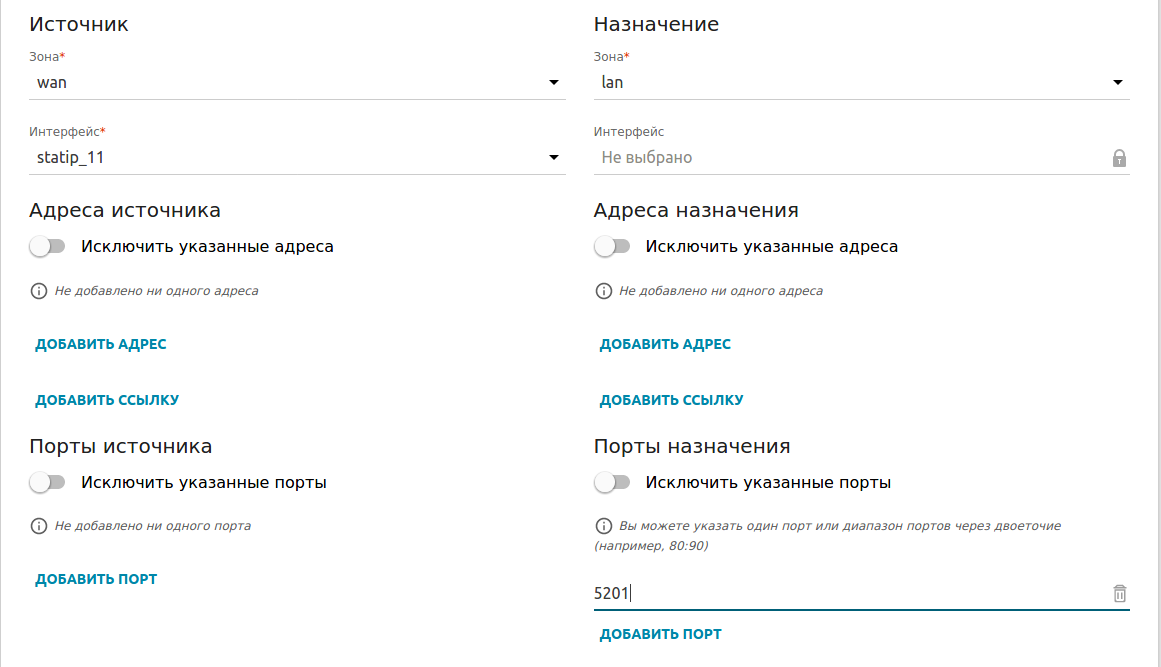Image resolution: width=1161 pixels, height=667 pixels.
Task: Enable exclude specified destination addresses switch
Action: tap(611, 246)
